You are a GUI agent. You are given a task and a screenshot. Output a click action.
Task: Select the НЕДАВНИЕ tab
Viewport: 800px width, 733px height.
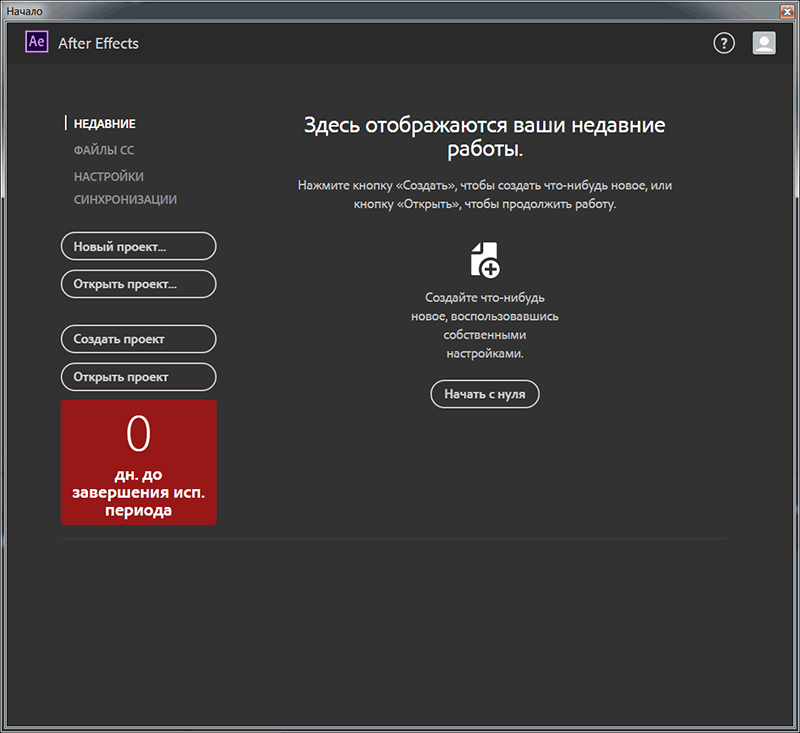point(105,123)
